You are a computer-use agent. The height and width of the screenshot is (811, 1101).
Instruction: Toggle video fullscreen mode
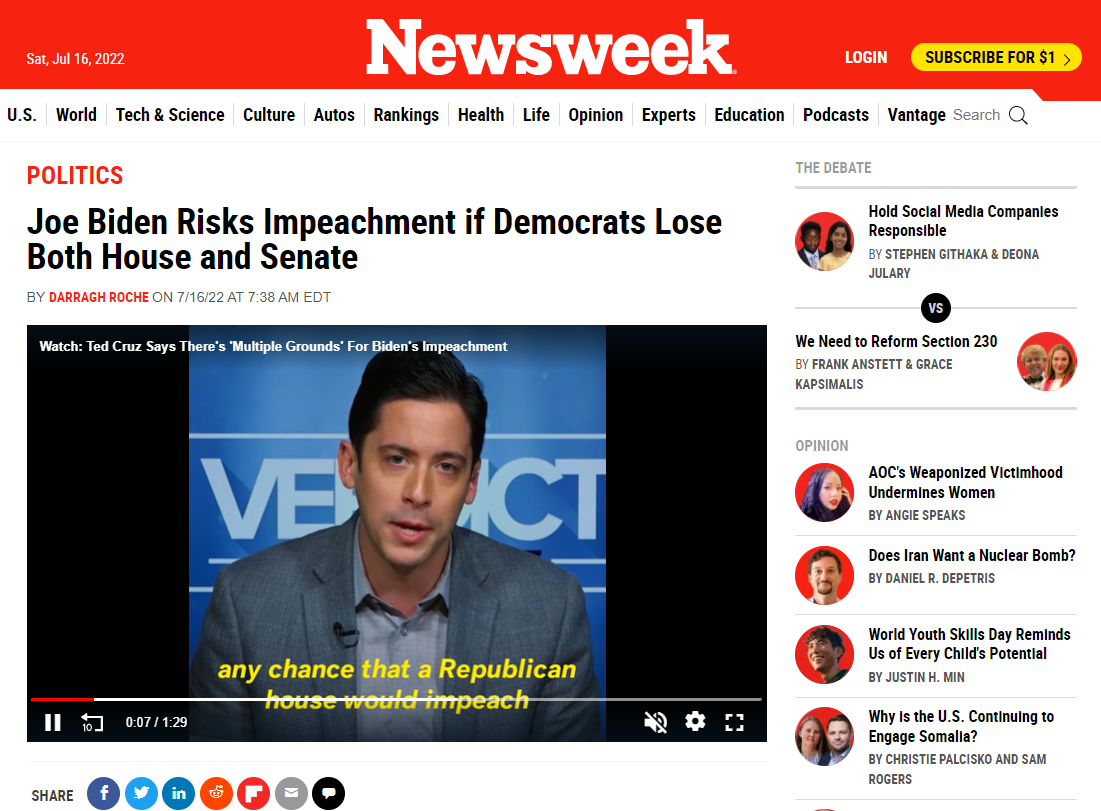734,722
